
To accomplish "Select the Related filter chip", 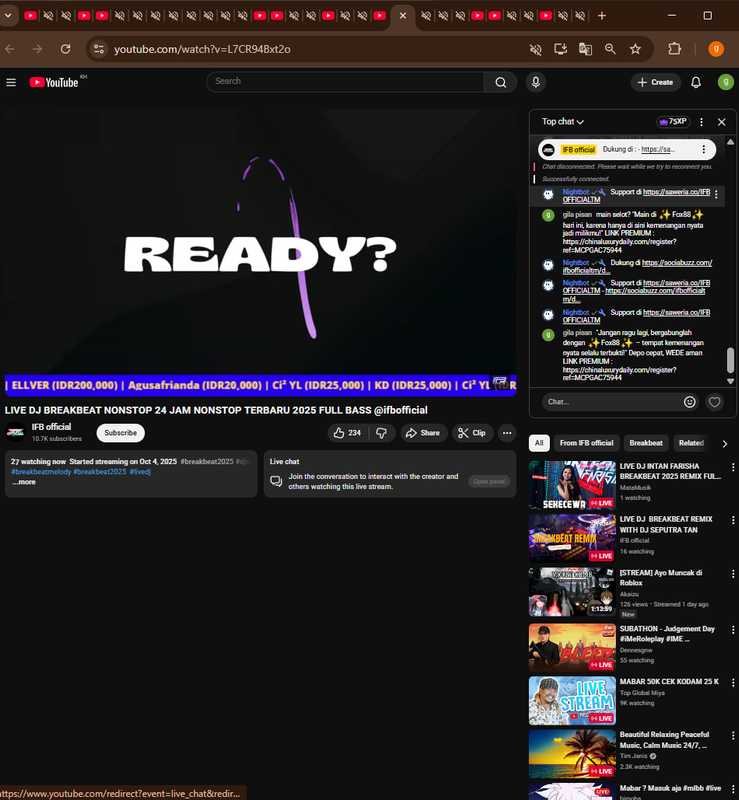I will [x=691, y=443].
